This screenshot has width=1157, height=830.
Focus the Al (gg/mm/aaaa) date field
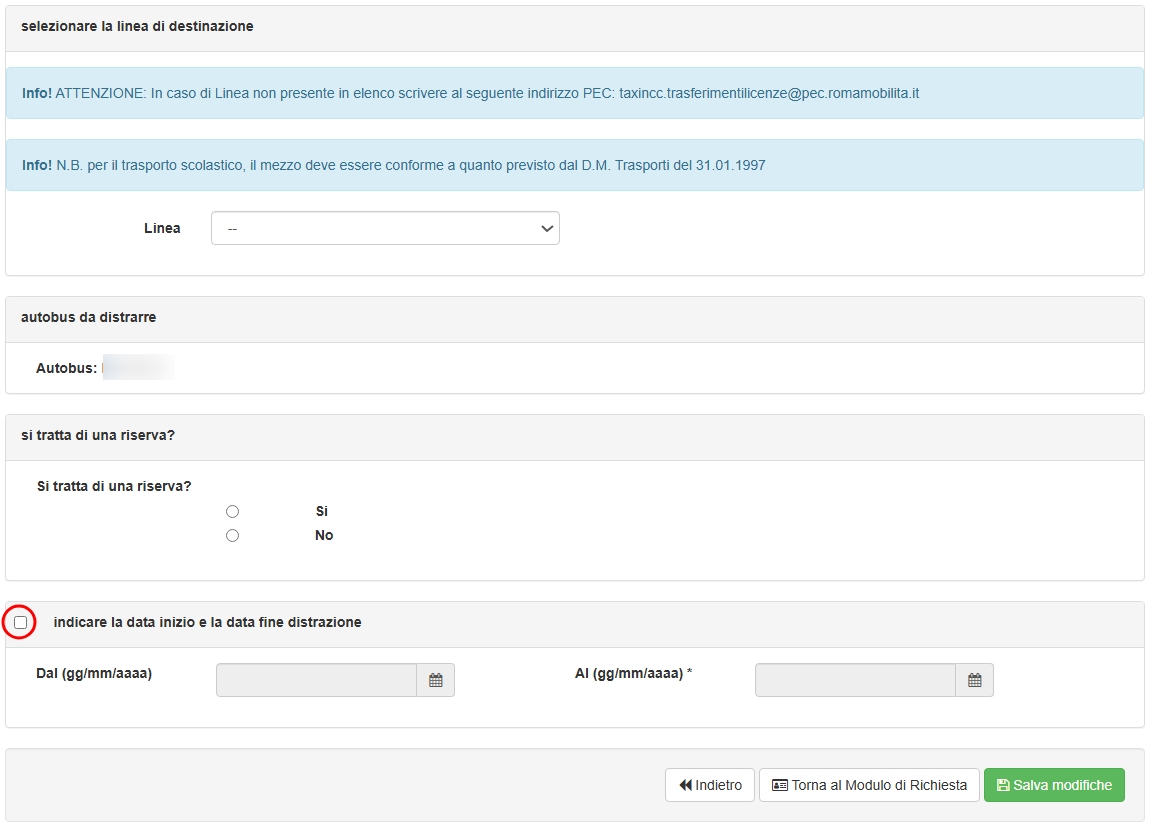click(x=855, y=680)
